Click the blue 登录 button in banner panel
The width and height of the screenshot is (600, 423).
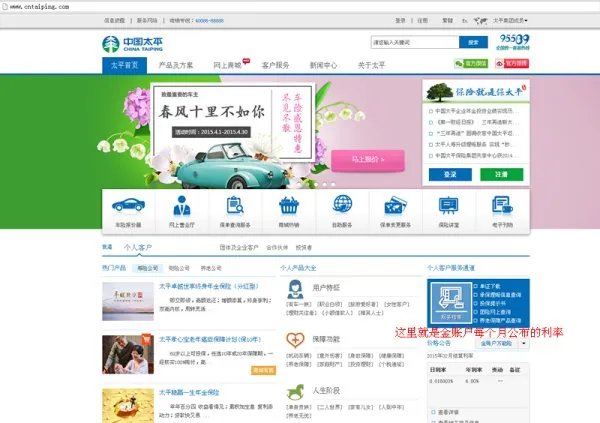tap(450, 174)
